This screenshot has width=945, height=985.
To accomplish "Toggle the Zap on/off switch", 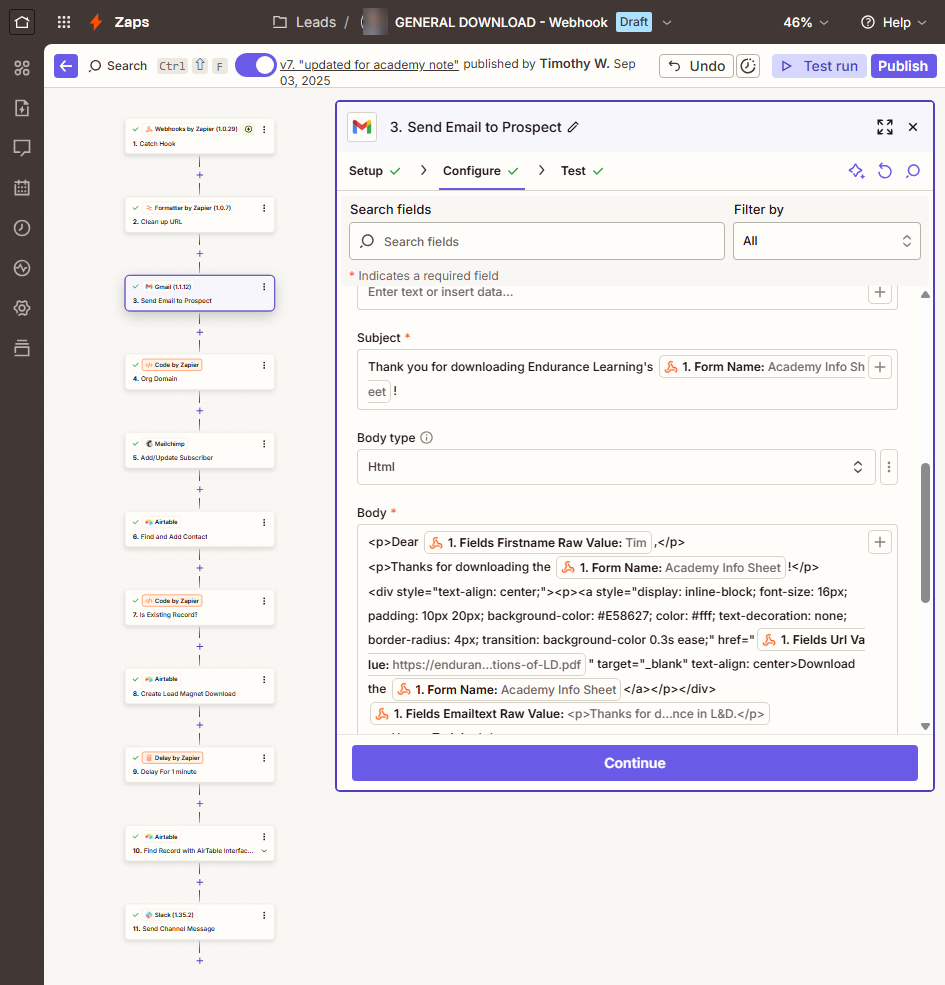I will [x=255, y=65].
